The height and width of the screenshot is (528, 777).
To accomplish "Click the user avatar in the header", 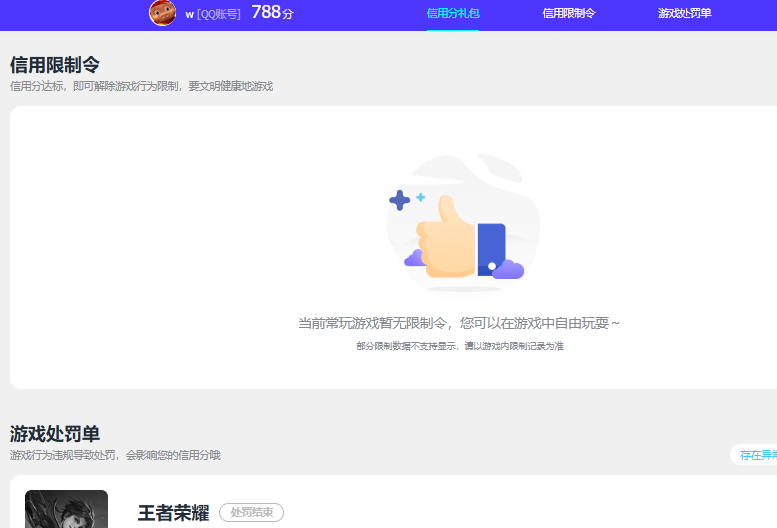I will [163, 12].
